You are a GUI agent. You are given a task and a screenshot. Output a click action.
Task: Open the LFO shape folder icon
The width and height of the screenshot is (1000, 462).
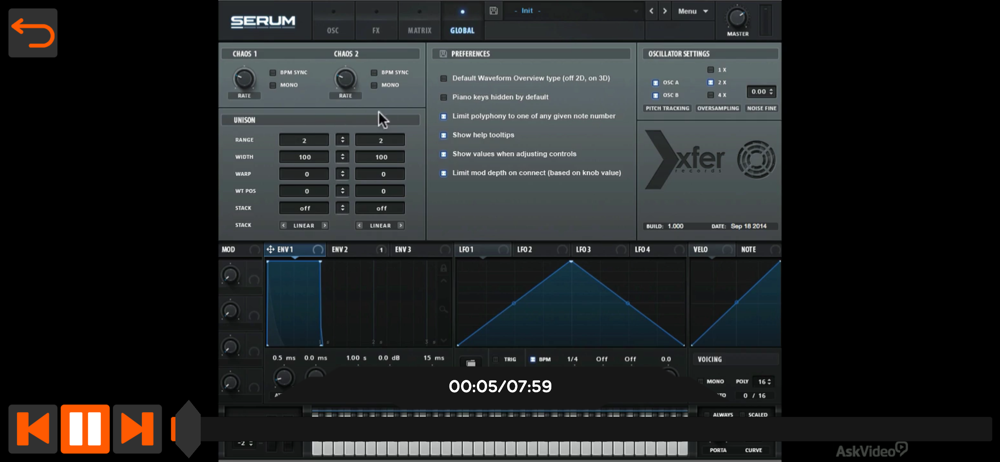[x=471, y=362]
